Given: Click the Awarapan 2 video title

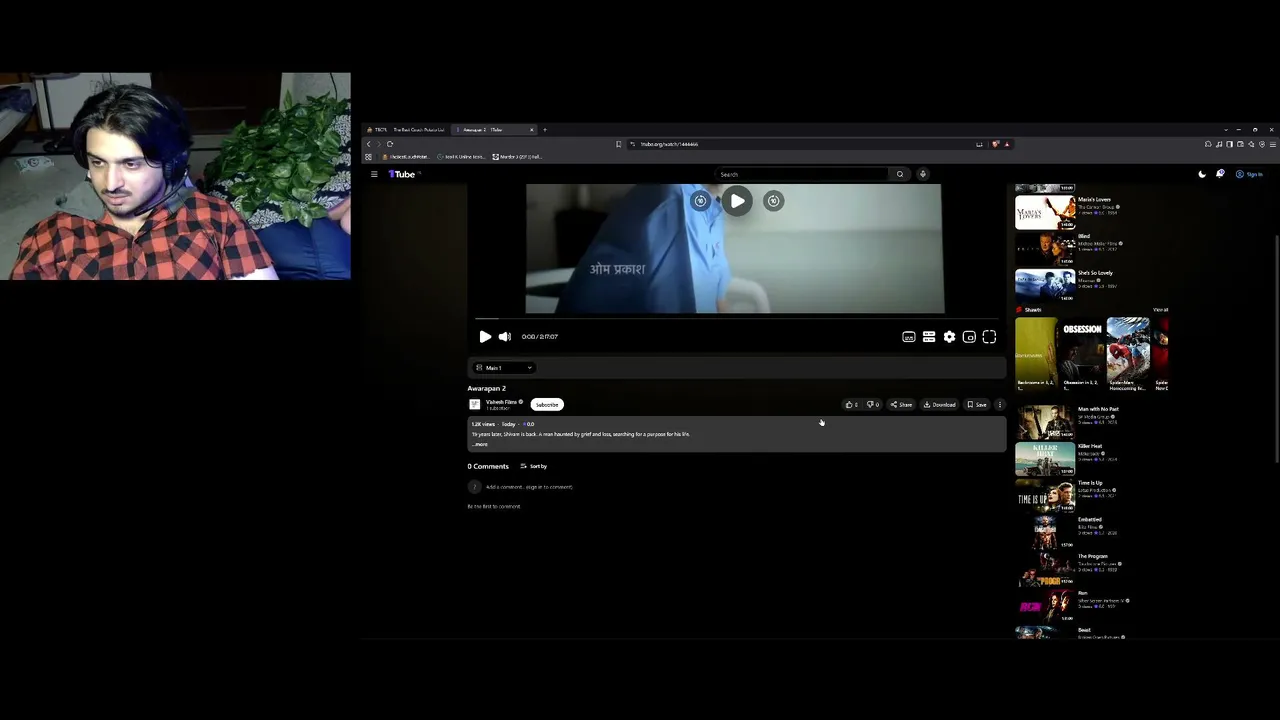Looking at the screenshot, I should [x=487, y=388].
